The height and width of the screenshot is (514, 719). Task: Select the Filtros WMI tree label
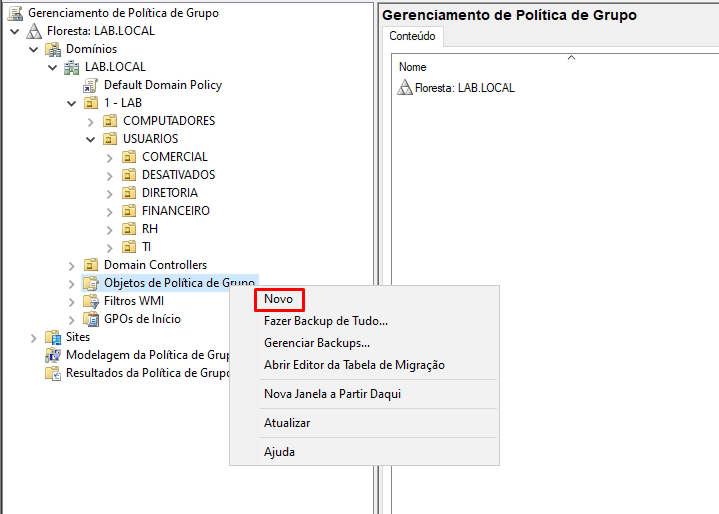133,301
